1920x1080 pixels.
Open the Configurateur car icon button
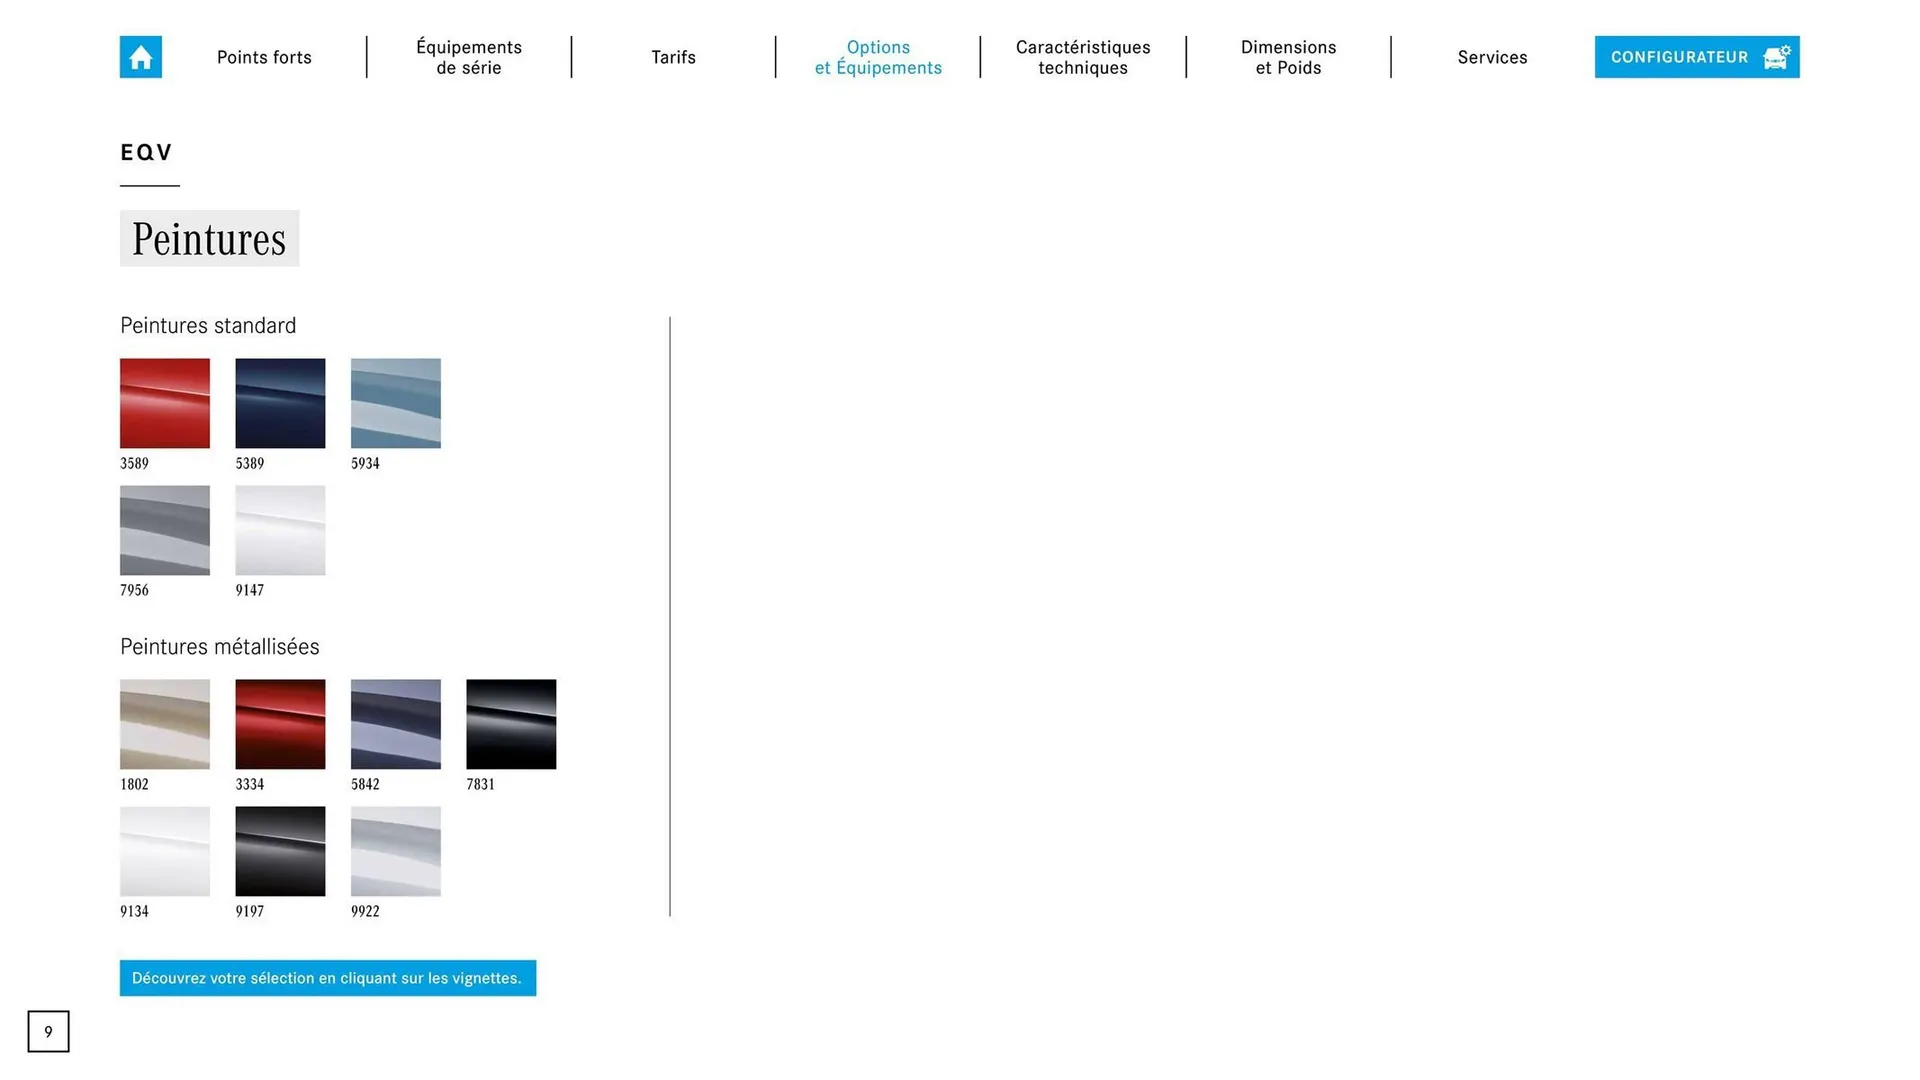coord(1775,57)
